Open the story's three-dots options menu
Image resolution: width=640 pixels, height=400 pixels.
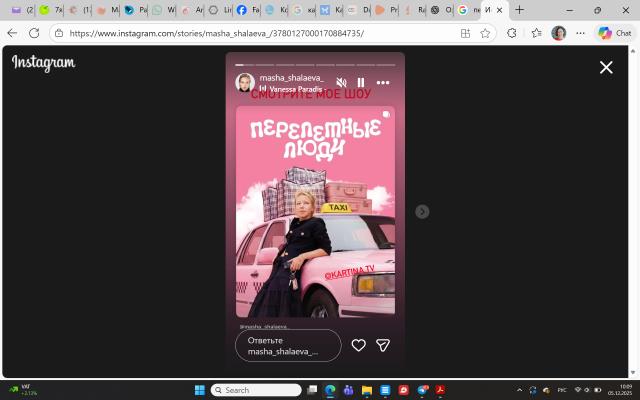click(383, 83)
